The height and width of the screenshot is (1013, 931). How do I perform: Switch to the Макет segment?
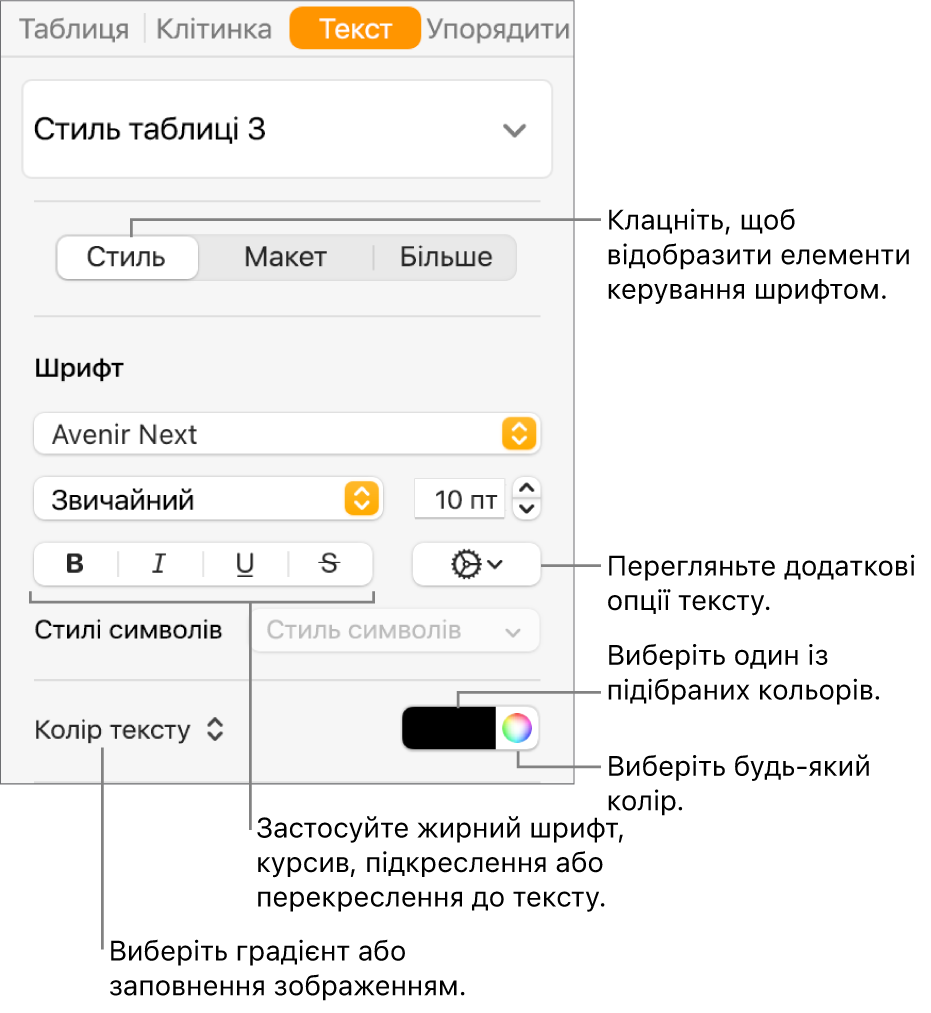(x=285, y=257)
